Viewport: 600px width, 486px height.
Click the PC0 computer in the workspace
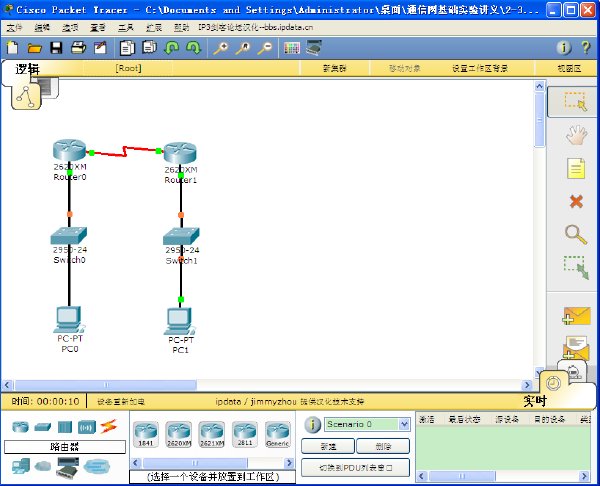click(69, 319)
